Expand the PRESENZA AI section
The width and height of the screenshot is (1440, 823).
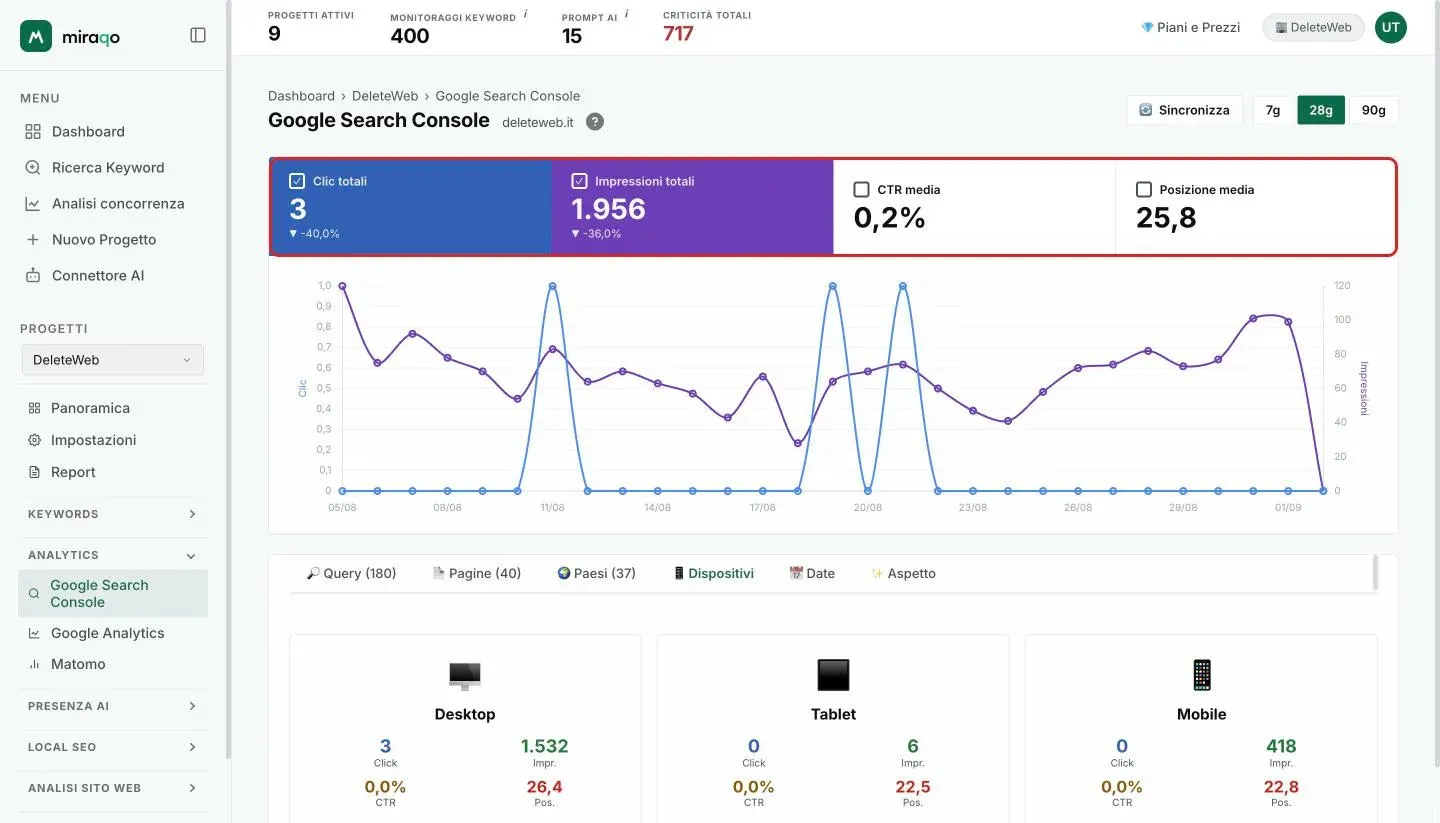tap(112, 706)
